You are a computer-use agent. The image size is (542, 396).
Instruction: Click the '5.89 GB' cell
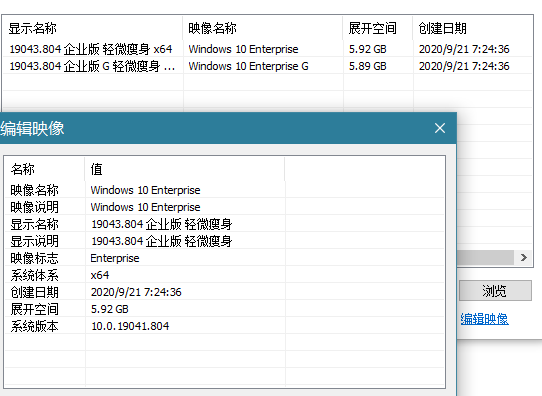[367, 66]
